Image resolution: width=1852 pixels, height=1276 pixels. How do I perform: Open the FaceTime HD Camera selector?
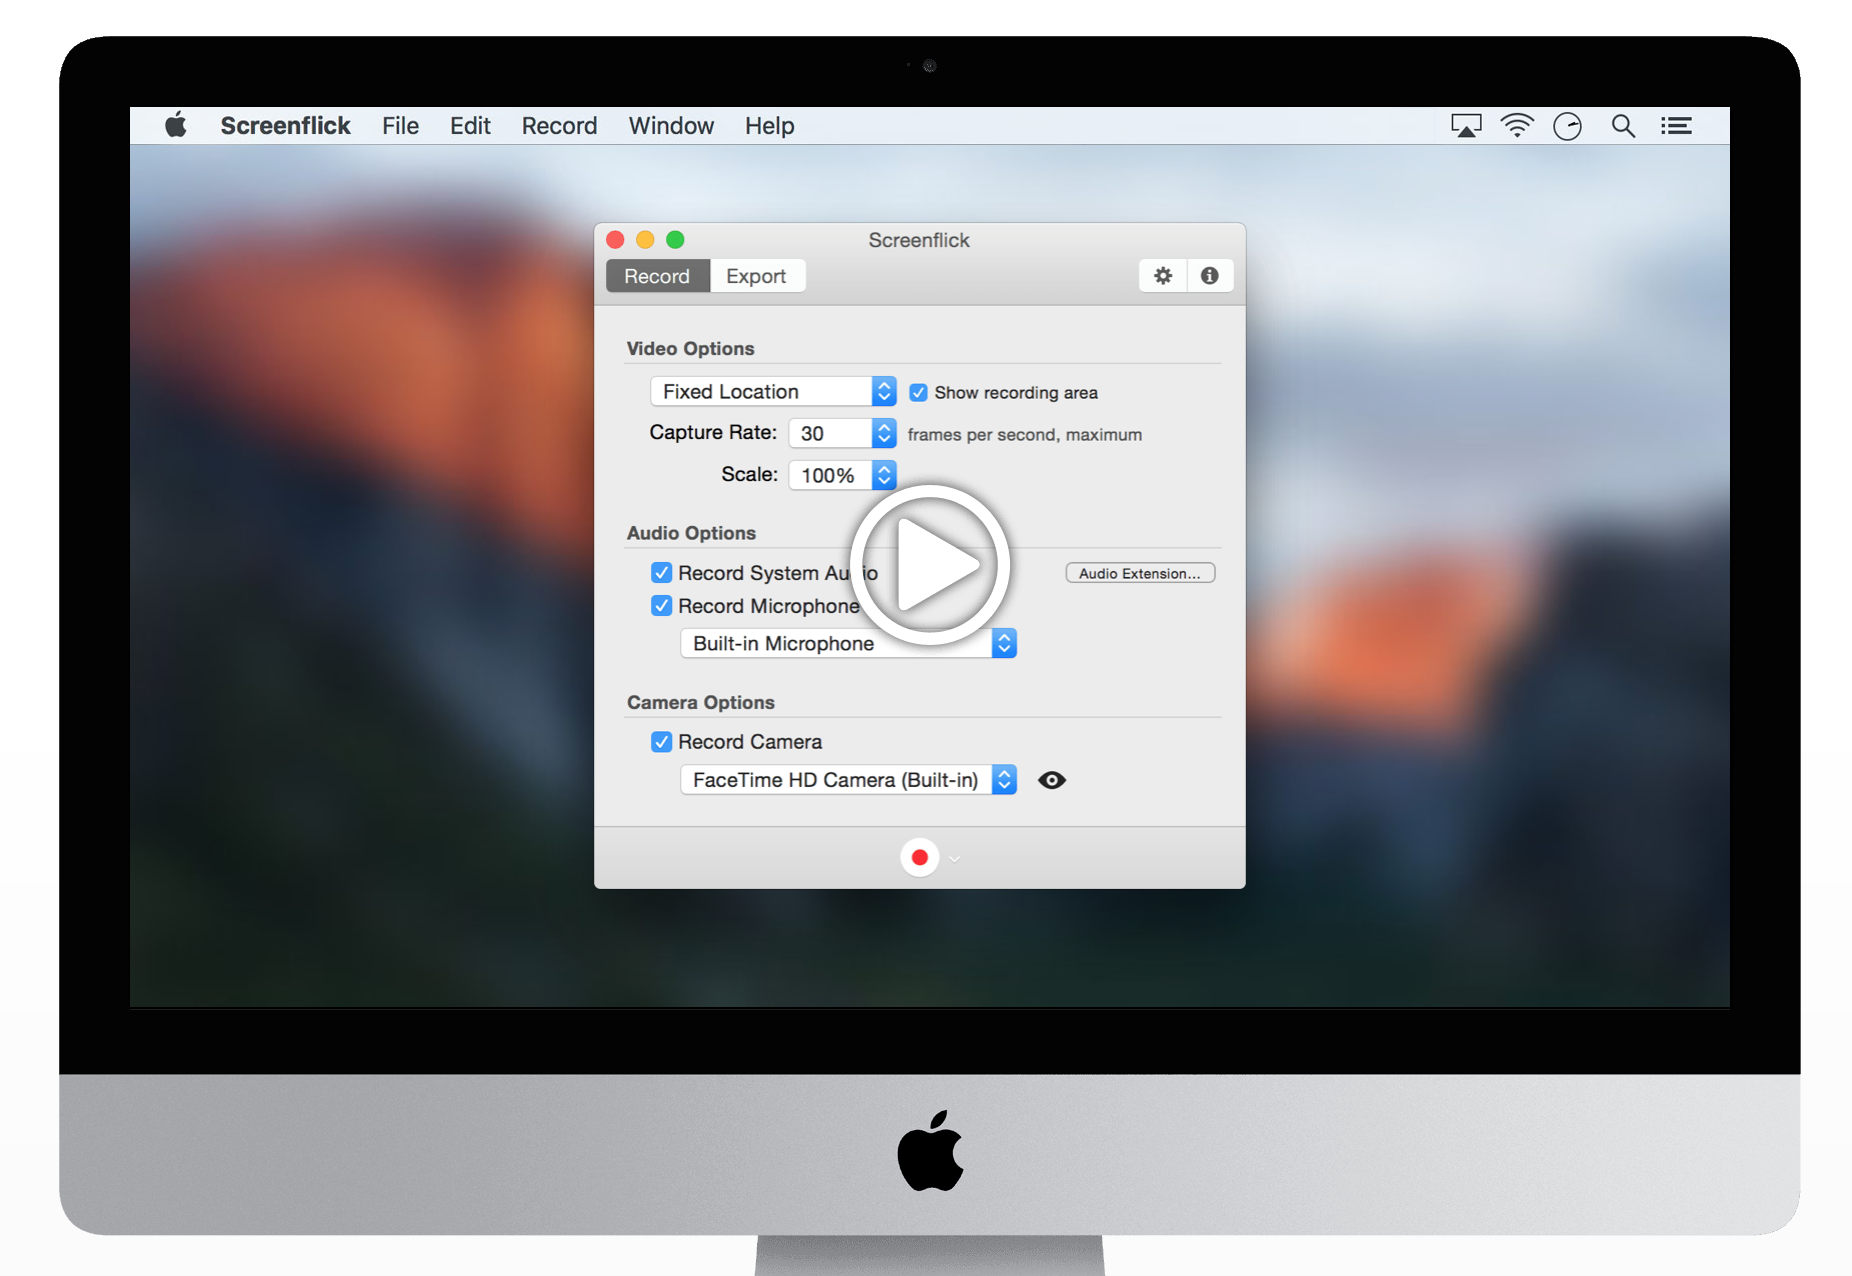coord(847,779)
